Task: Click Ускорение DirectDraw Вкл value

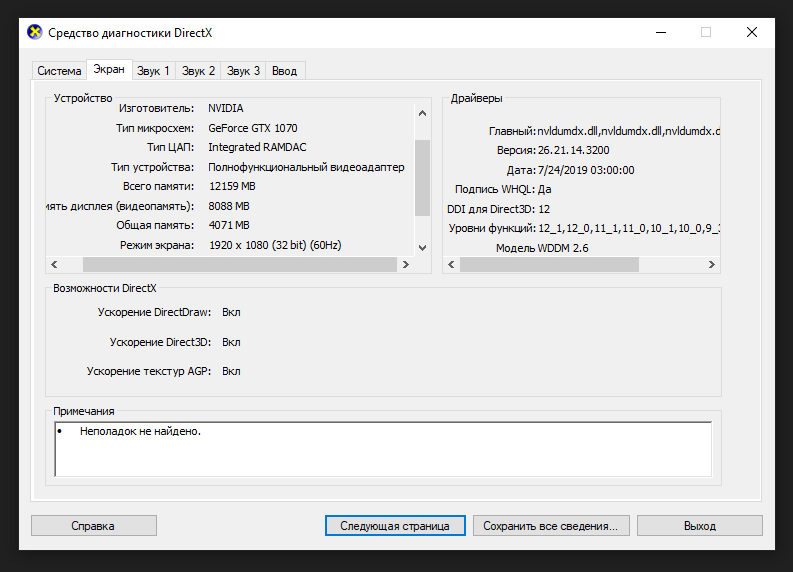Action: click(231, 313)
